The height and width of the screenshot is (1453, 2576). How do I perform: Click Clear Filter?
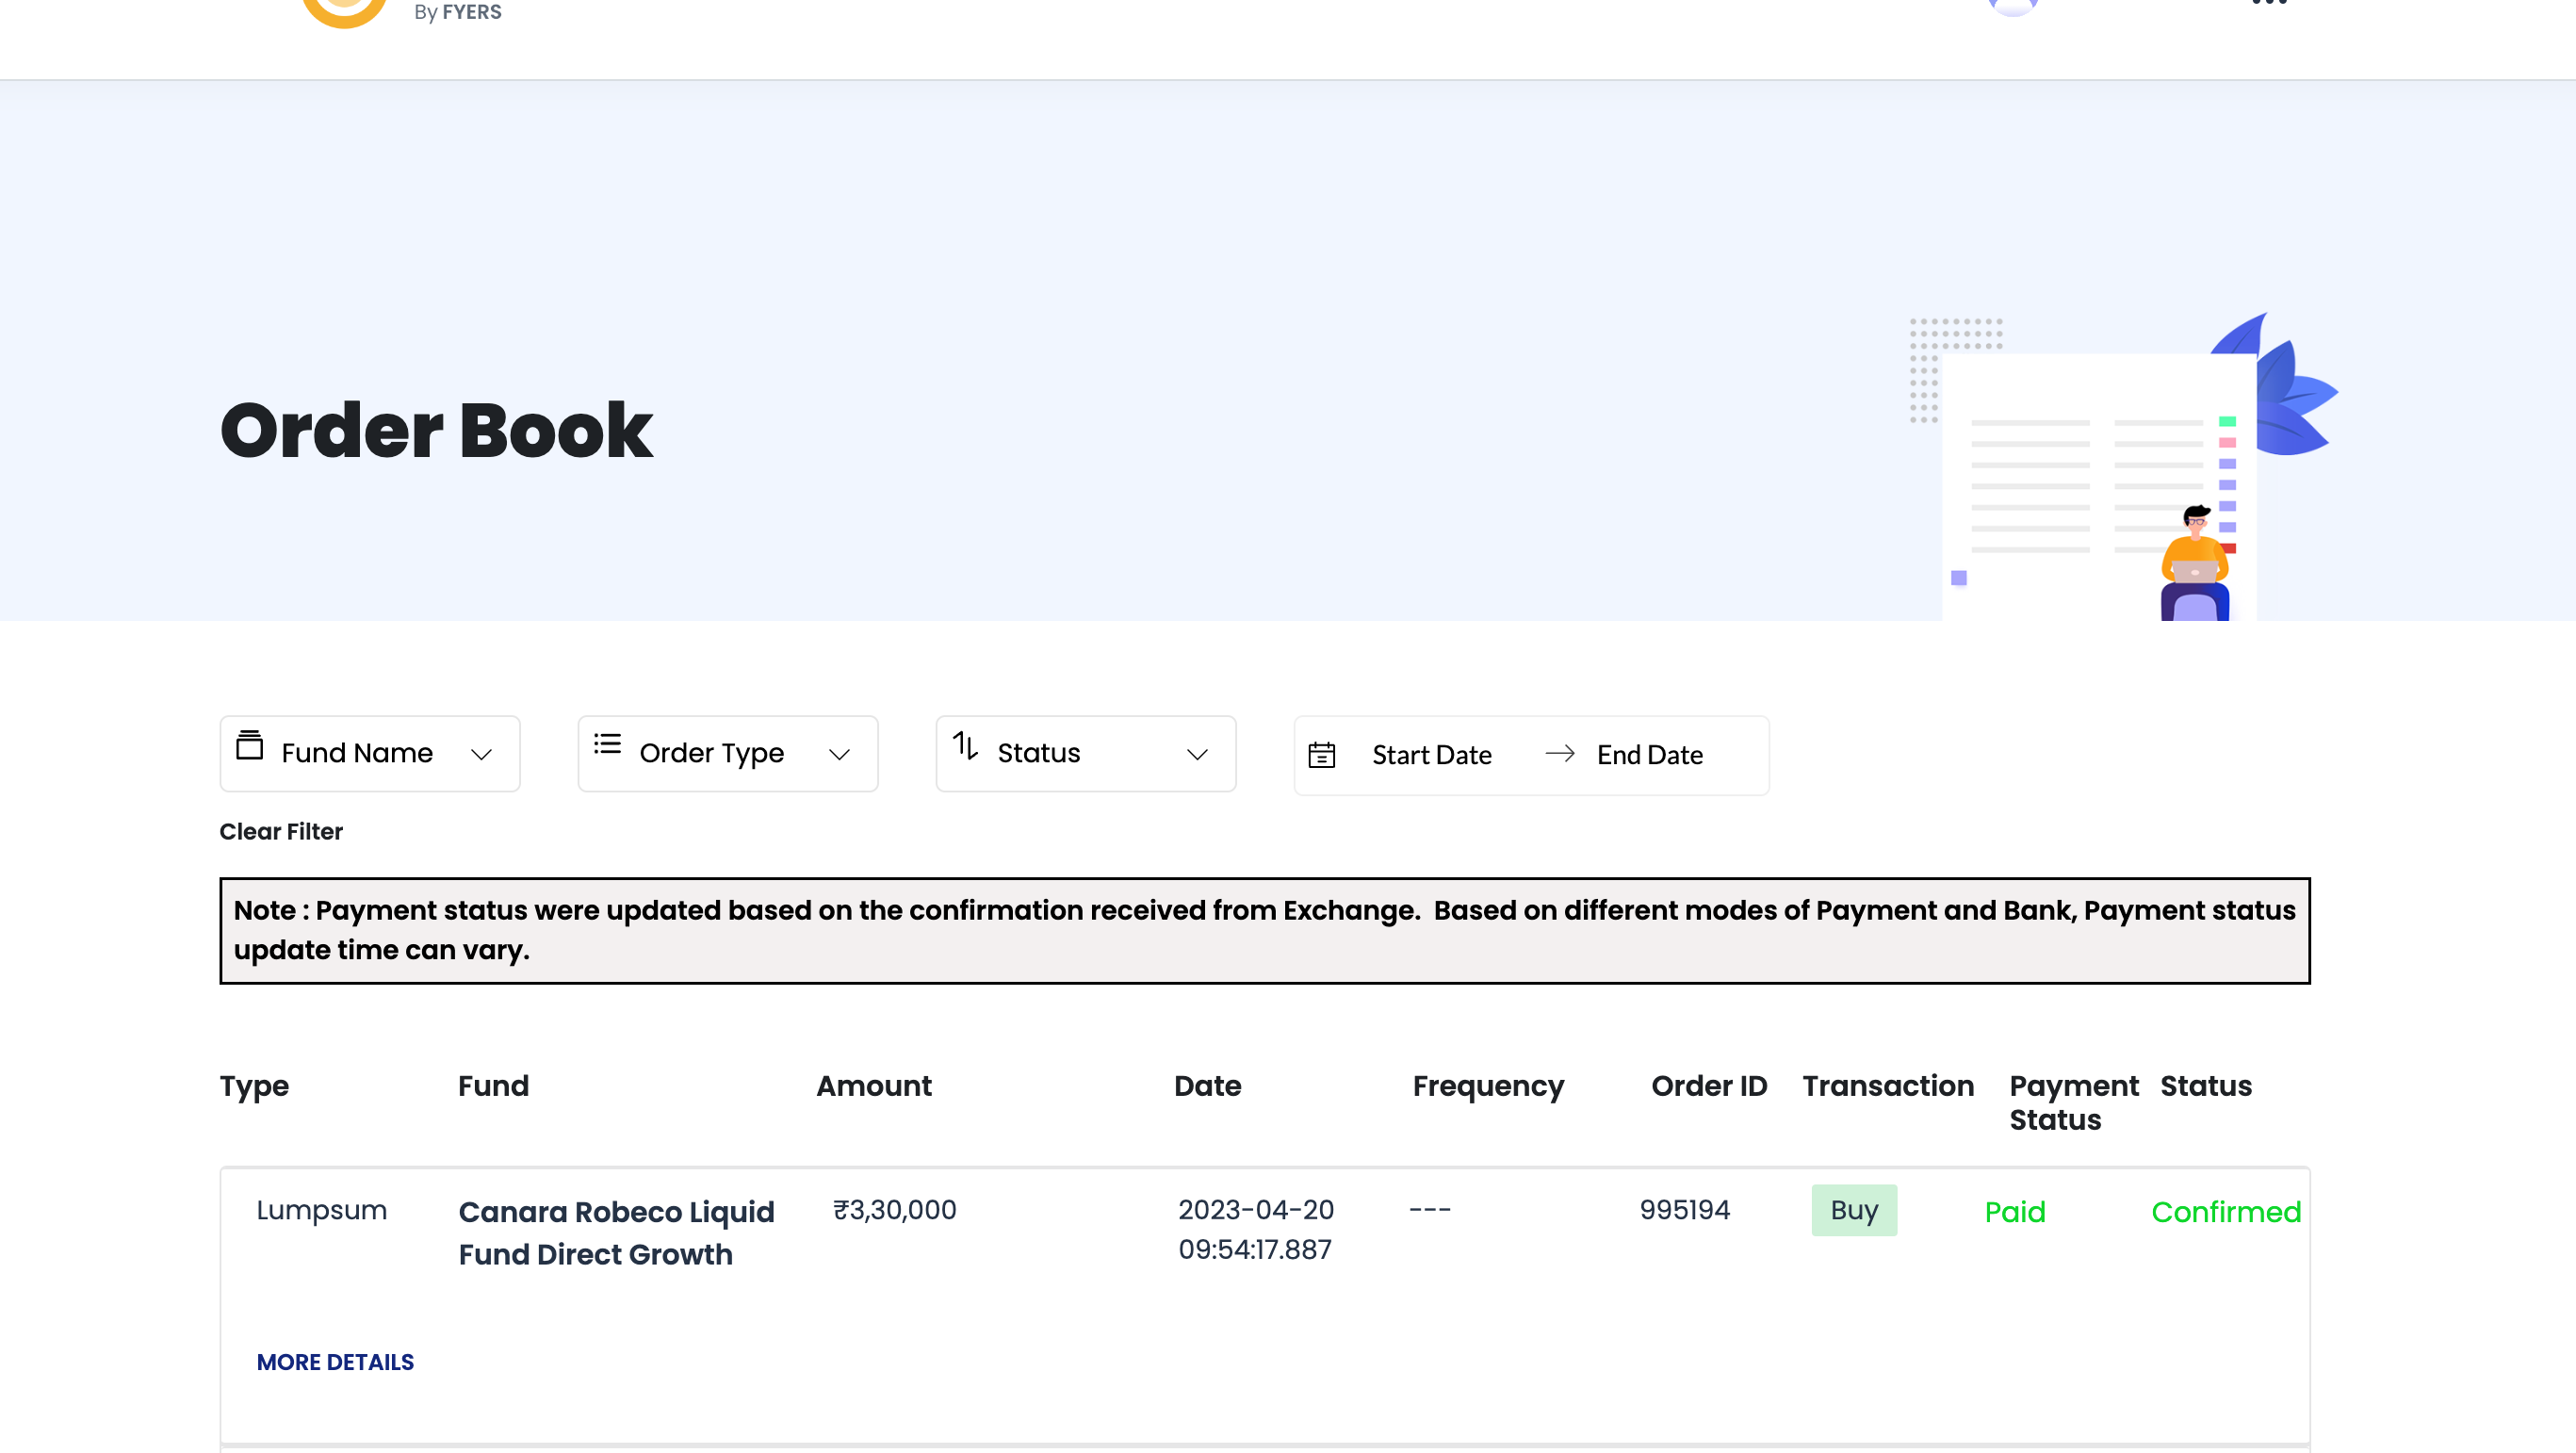[x=281, y=831]
